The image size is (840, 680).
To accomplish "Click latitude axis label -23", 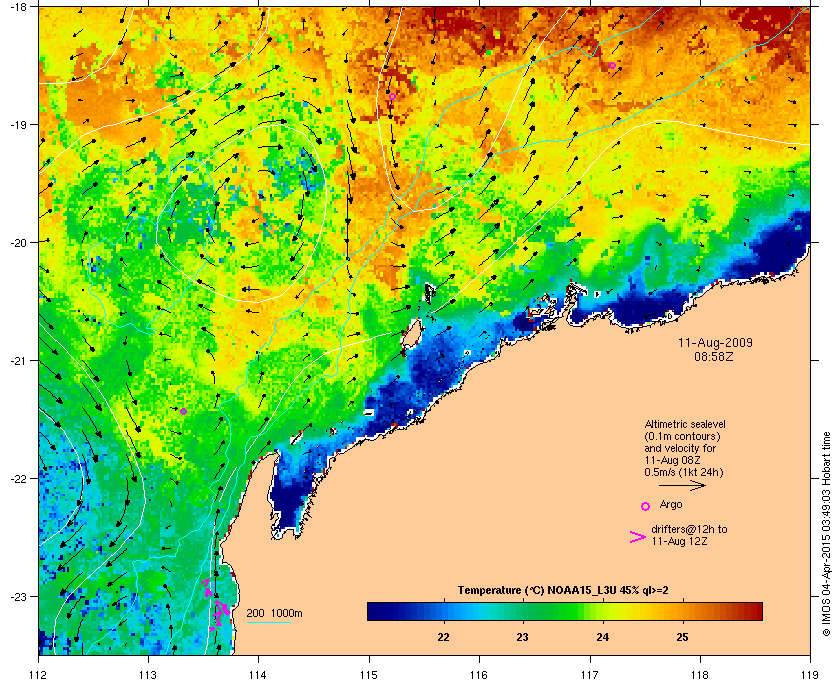I will point(17,596).
